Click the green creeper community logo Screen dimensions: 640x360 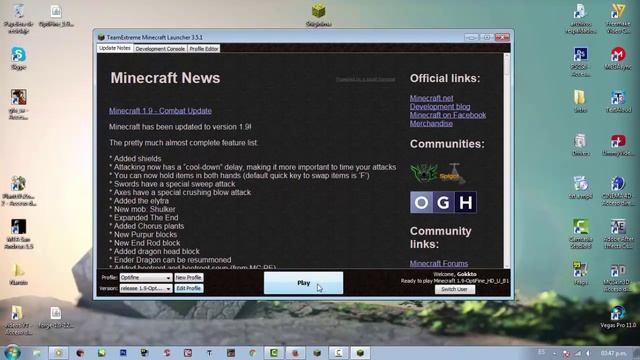424,173
